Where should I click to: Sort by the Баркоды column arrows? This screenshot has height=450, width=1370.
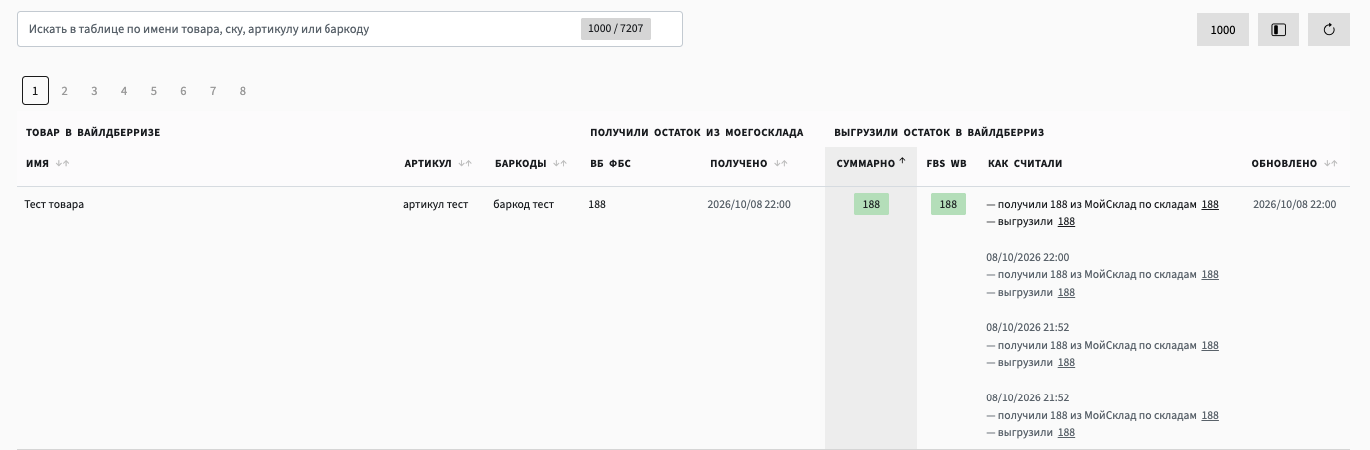(560, 163)
